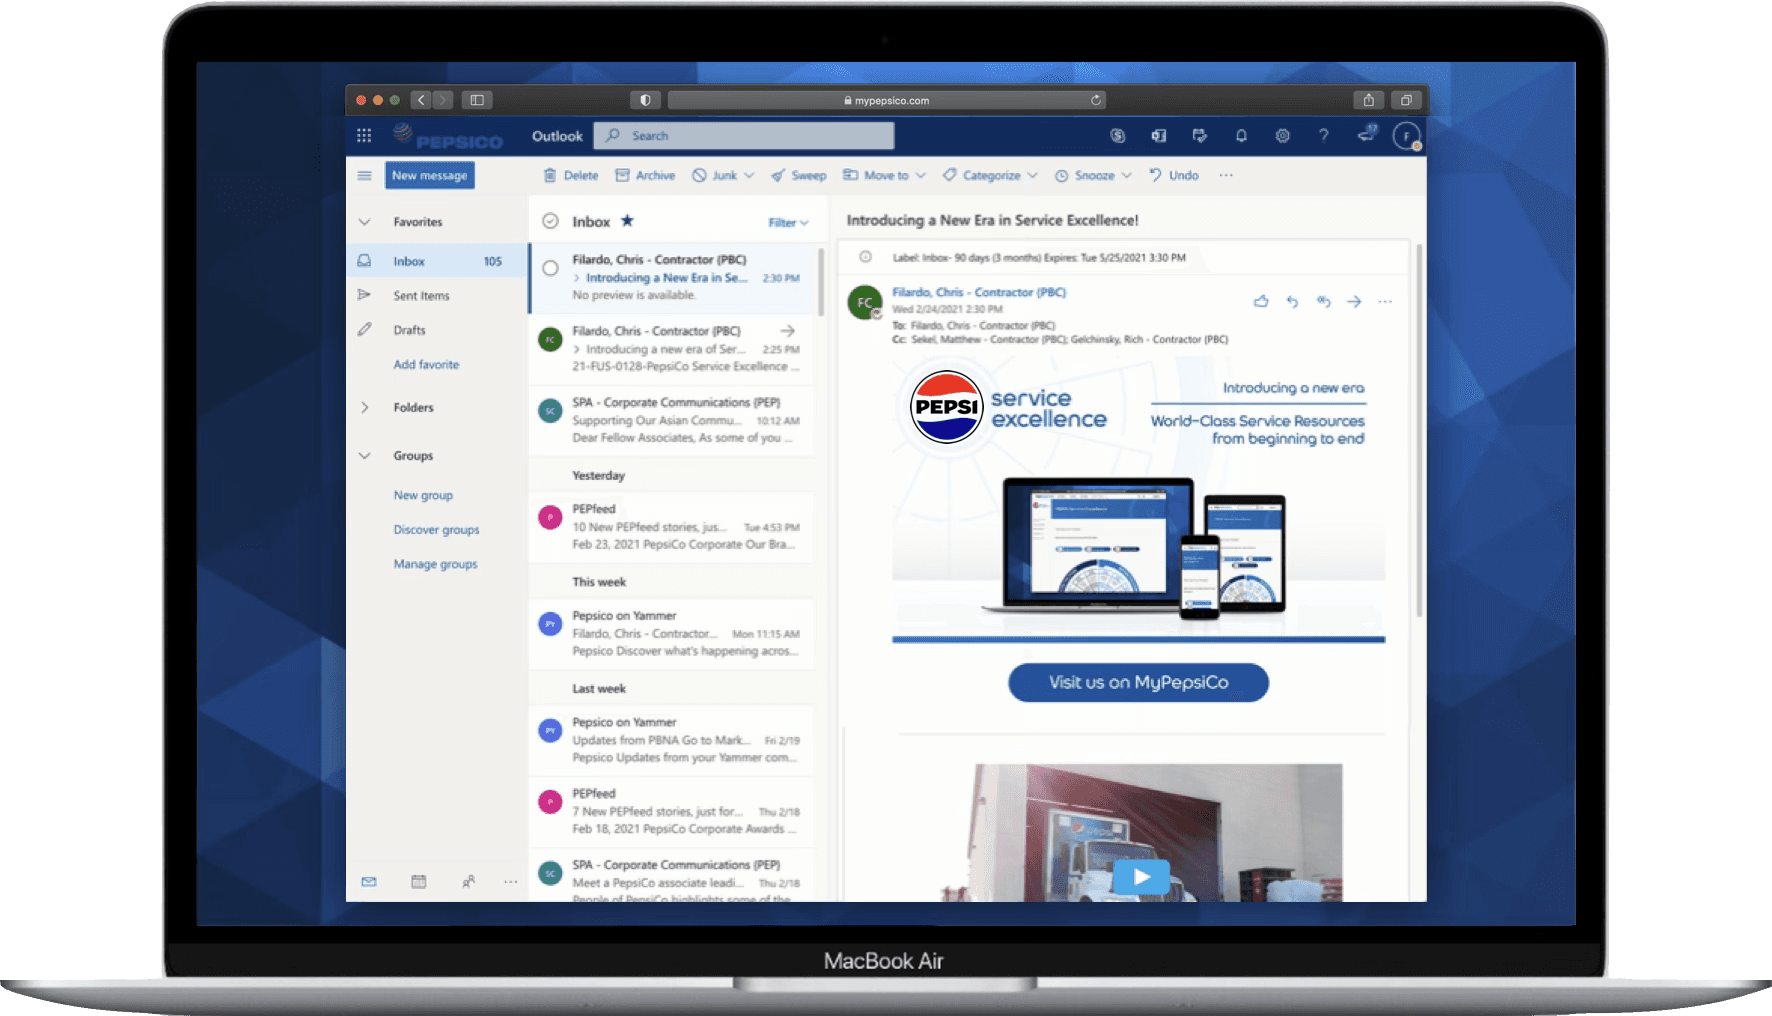Open Outlook settings gear icon
The height and width of the screenshot is (1016, 1772).
click(1282, 136)
